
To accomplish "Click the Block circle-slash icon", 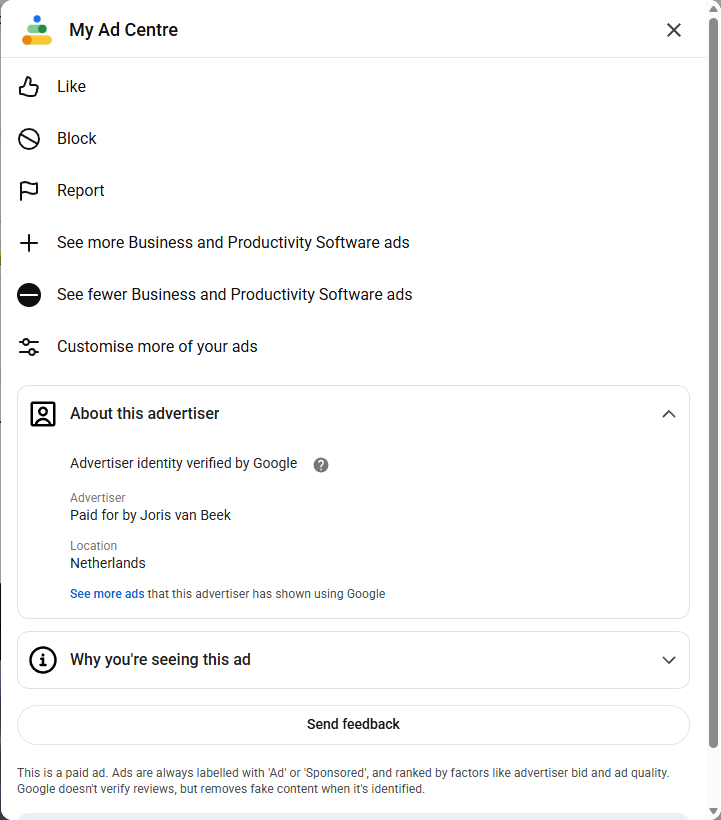I will coord(29,139).
